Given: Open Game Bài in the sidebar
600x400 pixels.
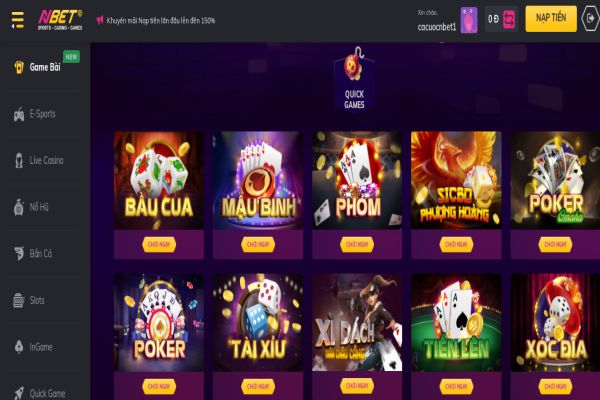Looking at the screenshot, I should coord(45,67).
